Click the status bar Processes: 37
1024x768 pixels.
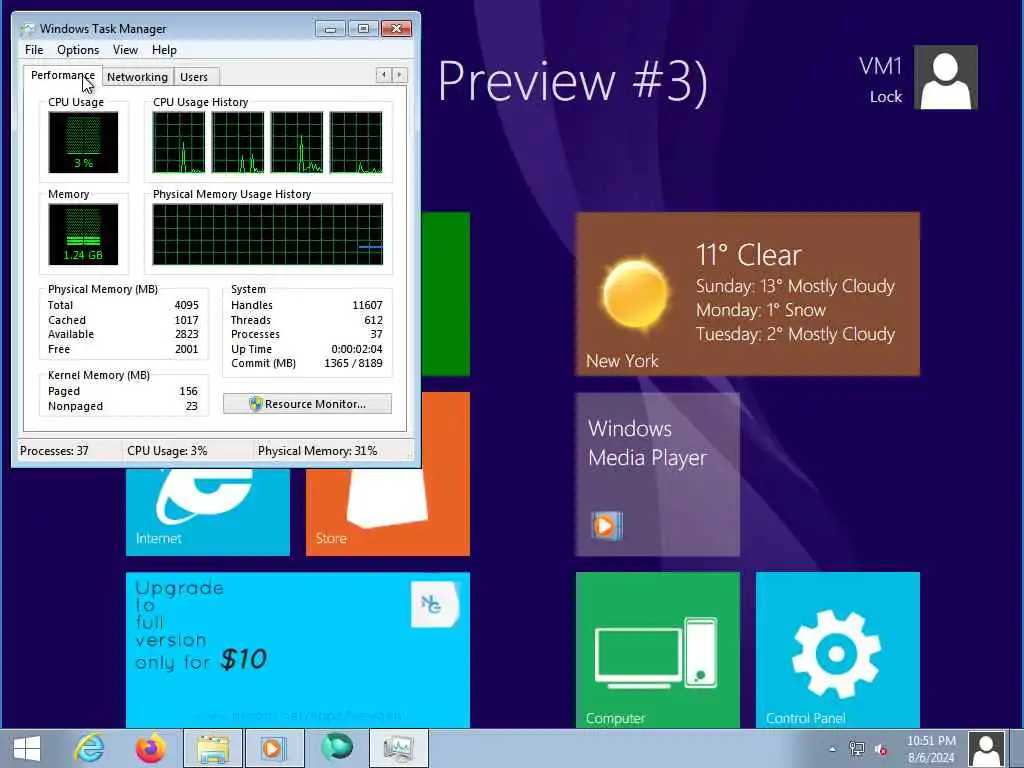point(54,451)
